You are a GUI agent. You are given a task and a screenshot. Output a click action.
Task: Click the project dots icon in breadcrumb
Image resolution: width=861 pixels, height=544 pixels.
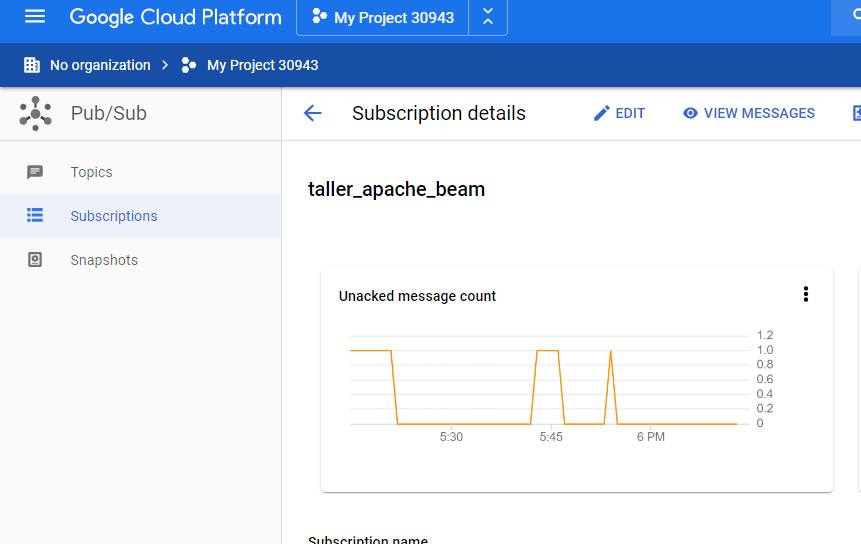point(188,65)
